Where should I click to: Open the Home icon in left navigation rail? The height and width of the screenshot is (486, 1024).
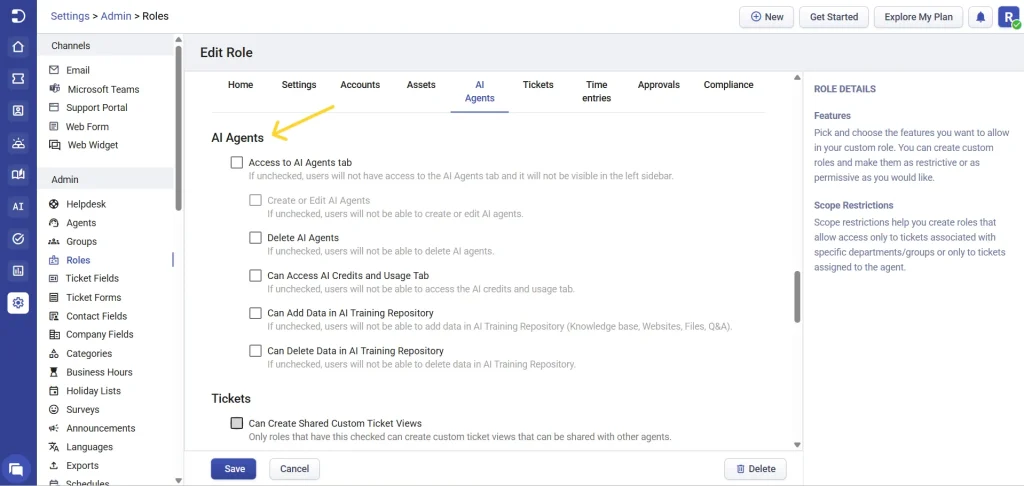18,46
